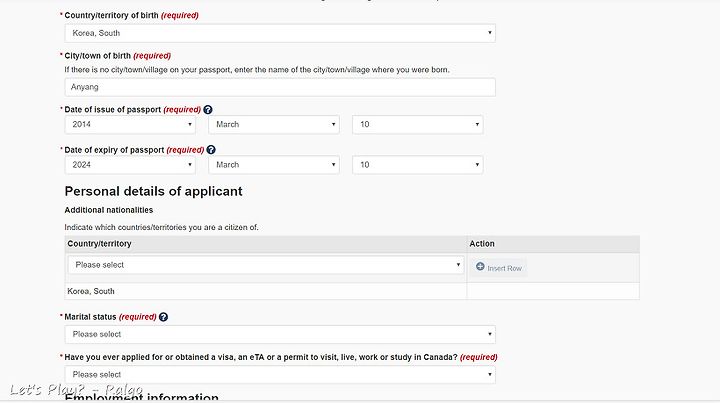Open help icon beside Marital status
Image resolution: width=720 pixels, height=403 pixels.
coord(163,317)
